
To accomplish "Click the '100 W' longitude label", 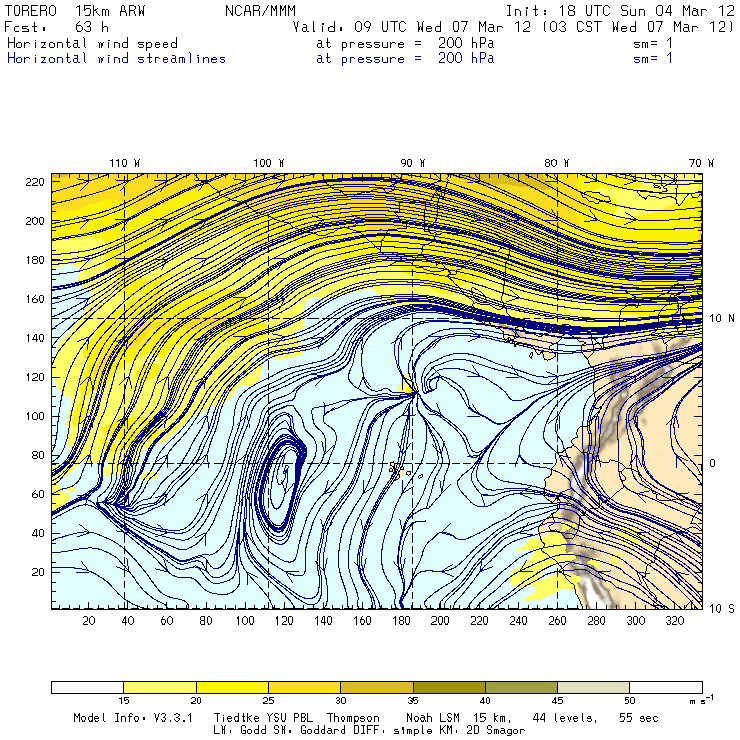I will (x=269, y=163).
